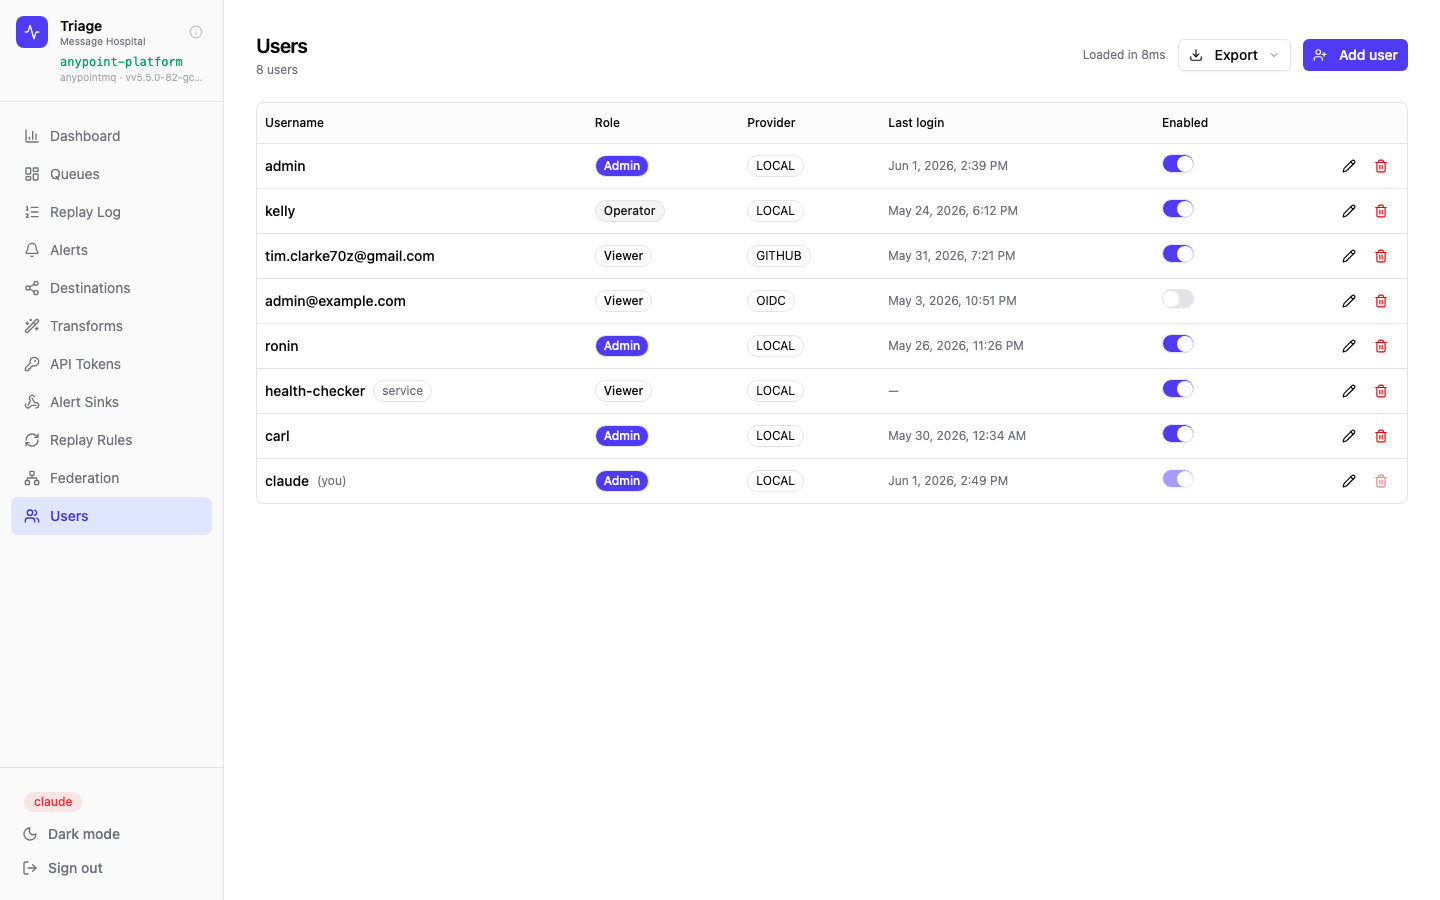Navigate to API Tokens
Screen dimensions: 1440x900
[x=111, y=364]
